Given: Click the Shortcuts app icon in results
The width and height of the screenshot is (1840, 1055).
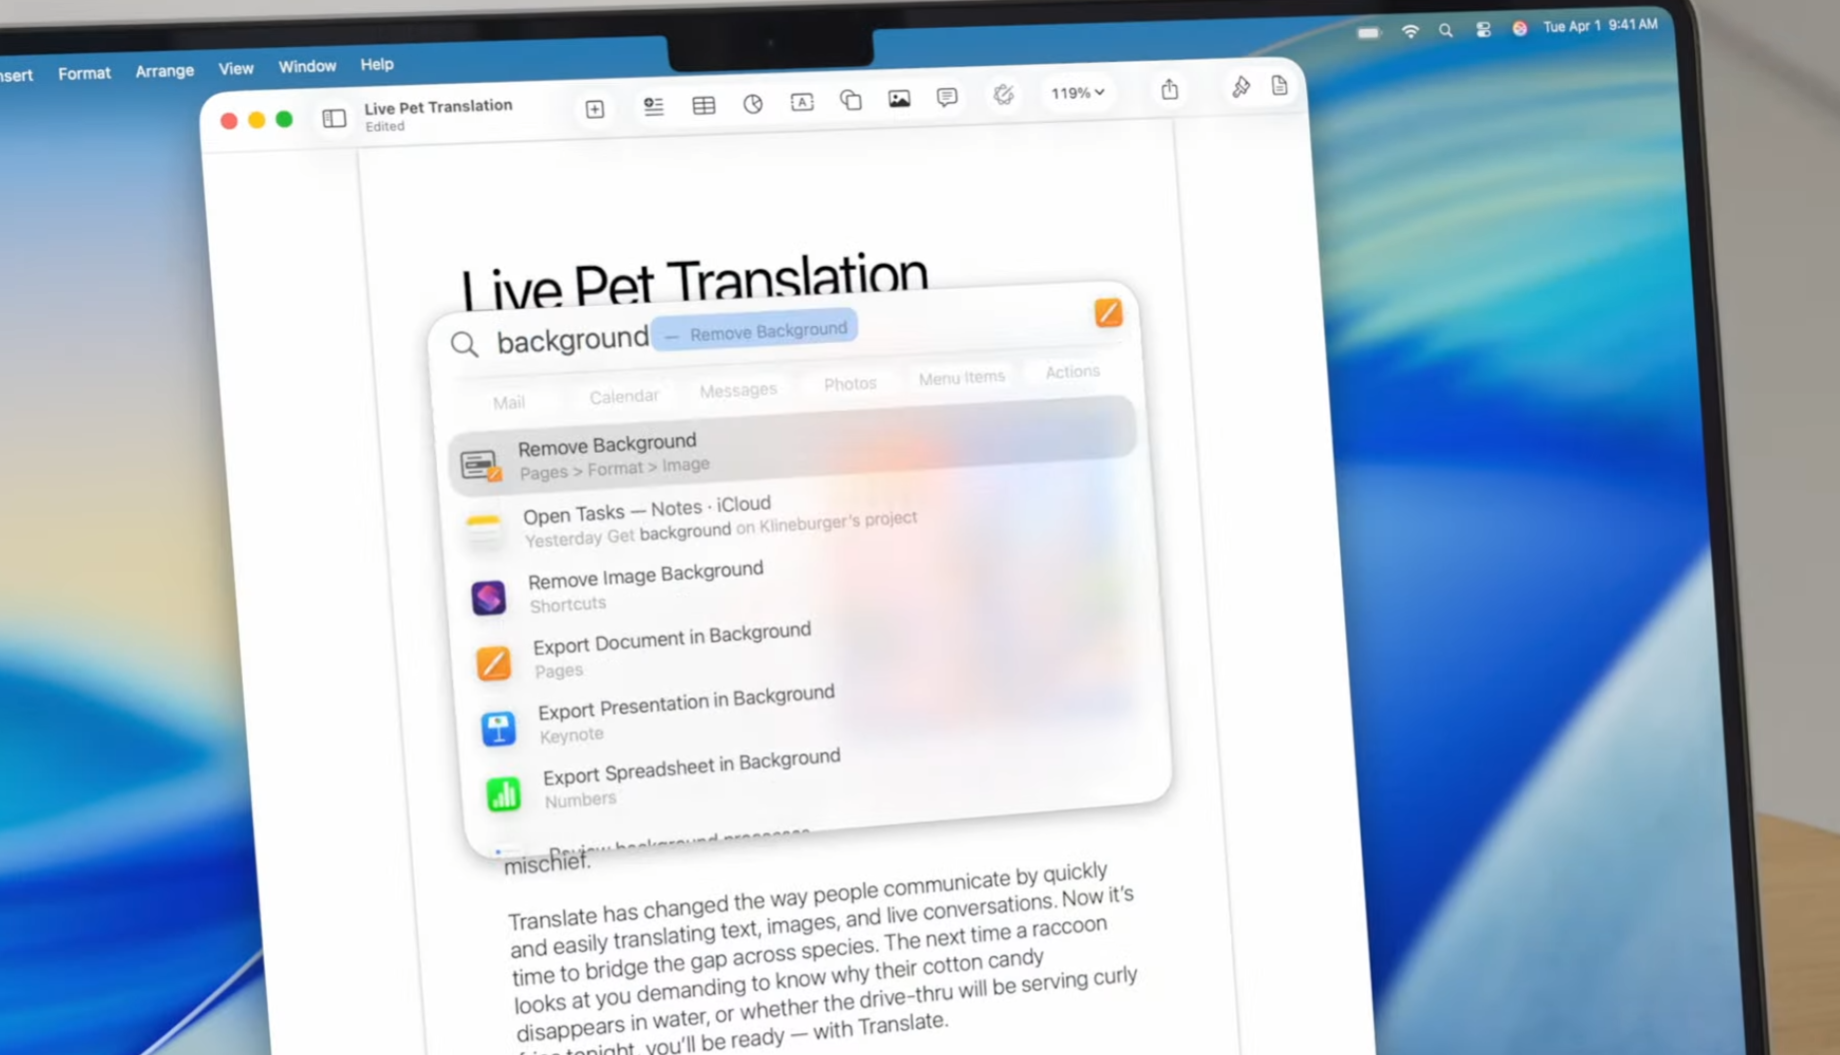Looking at the screenshot, I should [x=488, y=597].
